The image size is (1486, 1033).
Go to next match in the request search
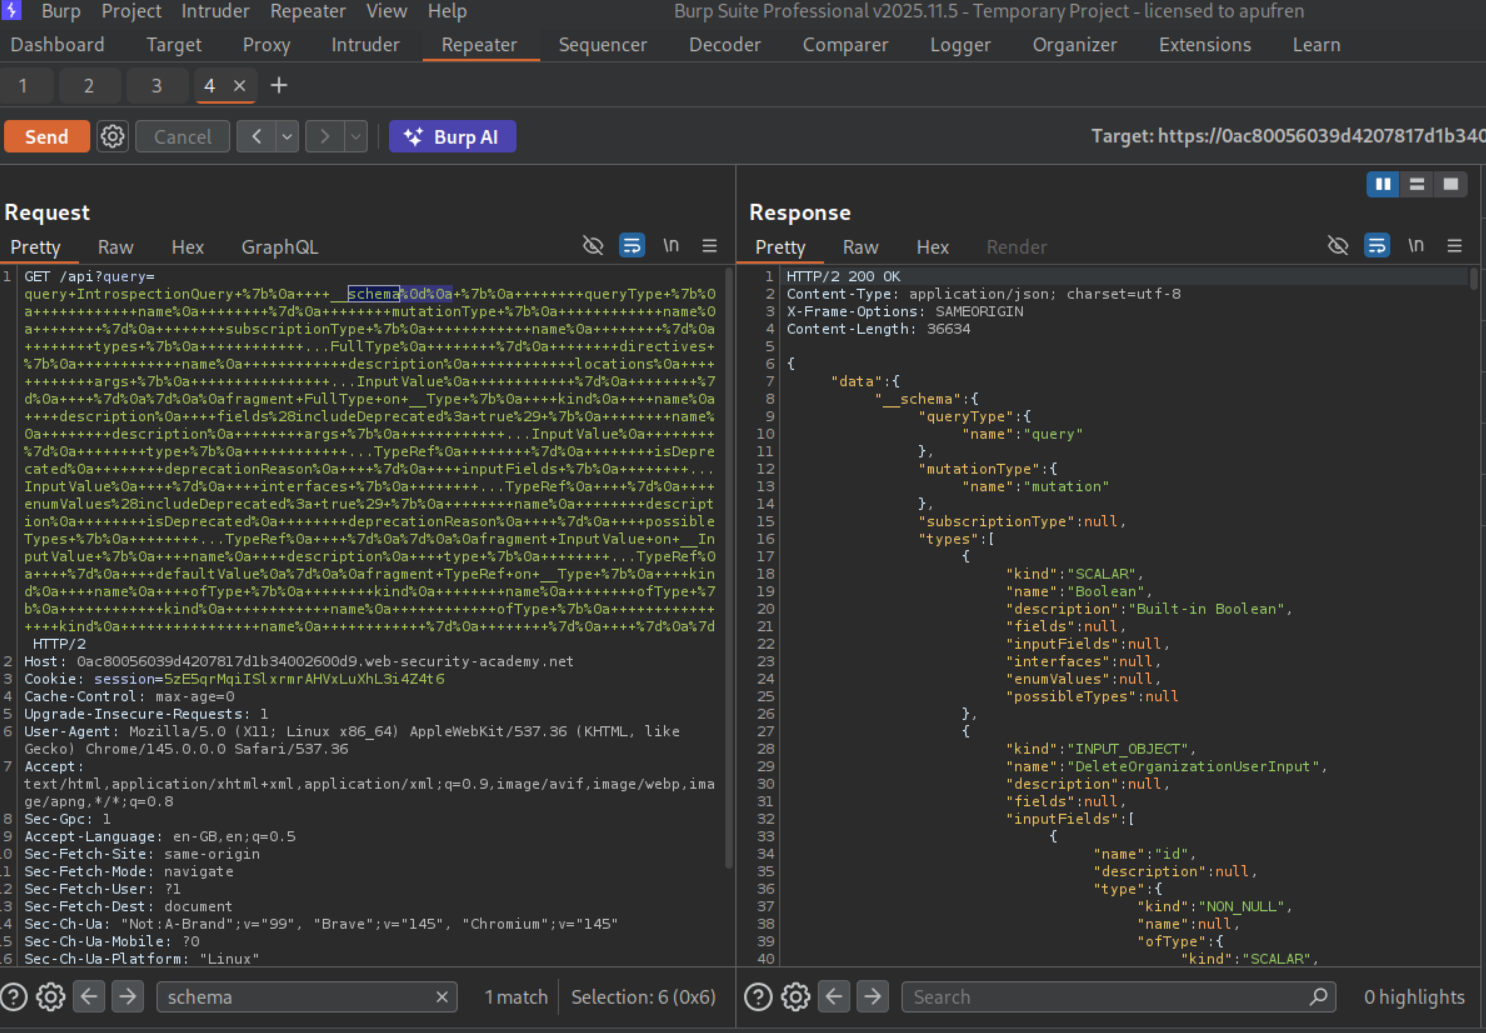[127, 996]
